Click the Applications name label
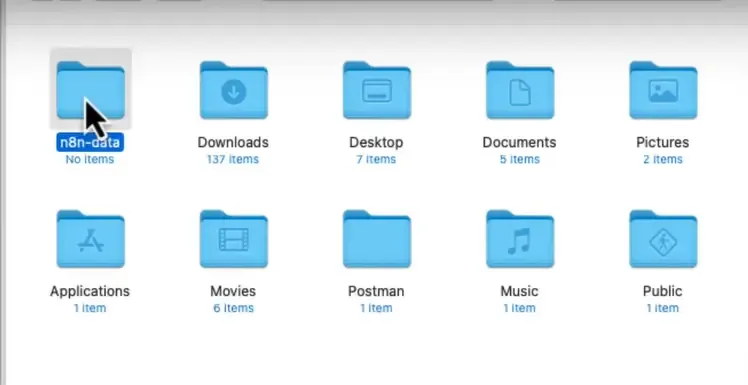Screen dimensions: 748x385 (x=90, y=291)
